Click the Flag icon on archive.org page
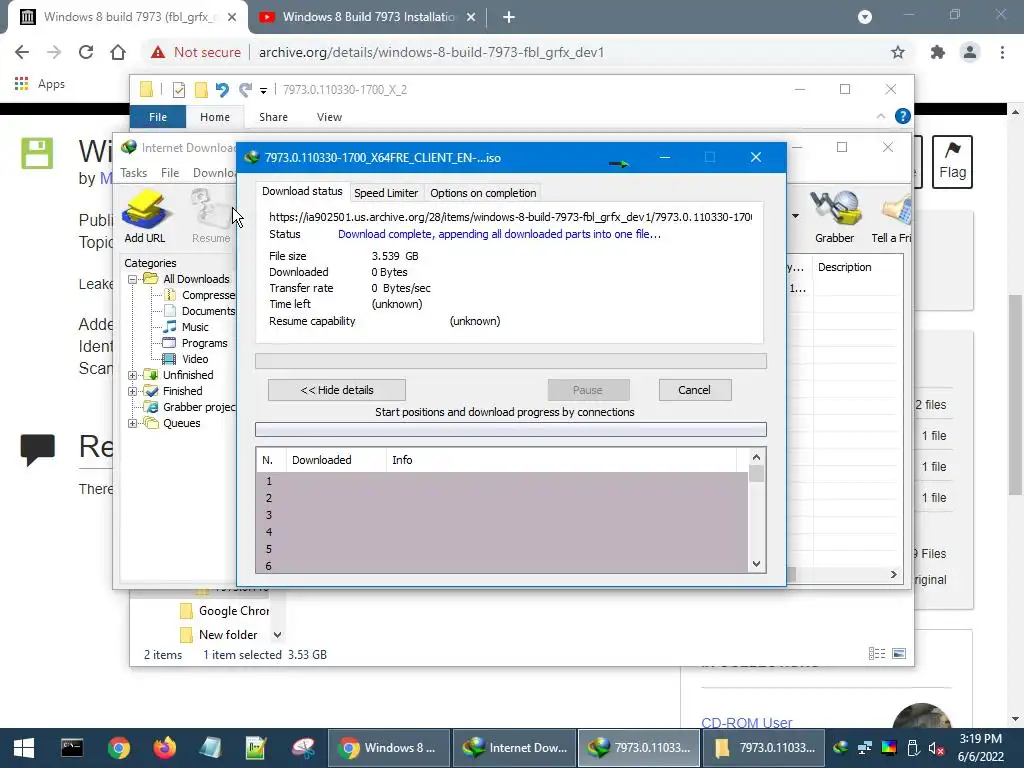The width and height of the screenshot is (1024, 768). (952, 162)
